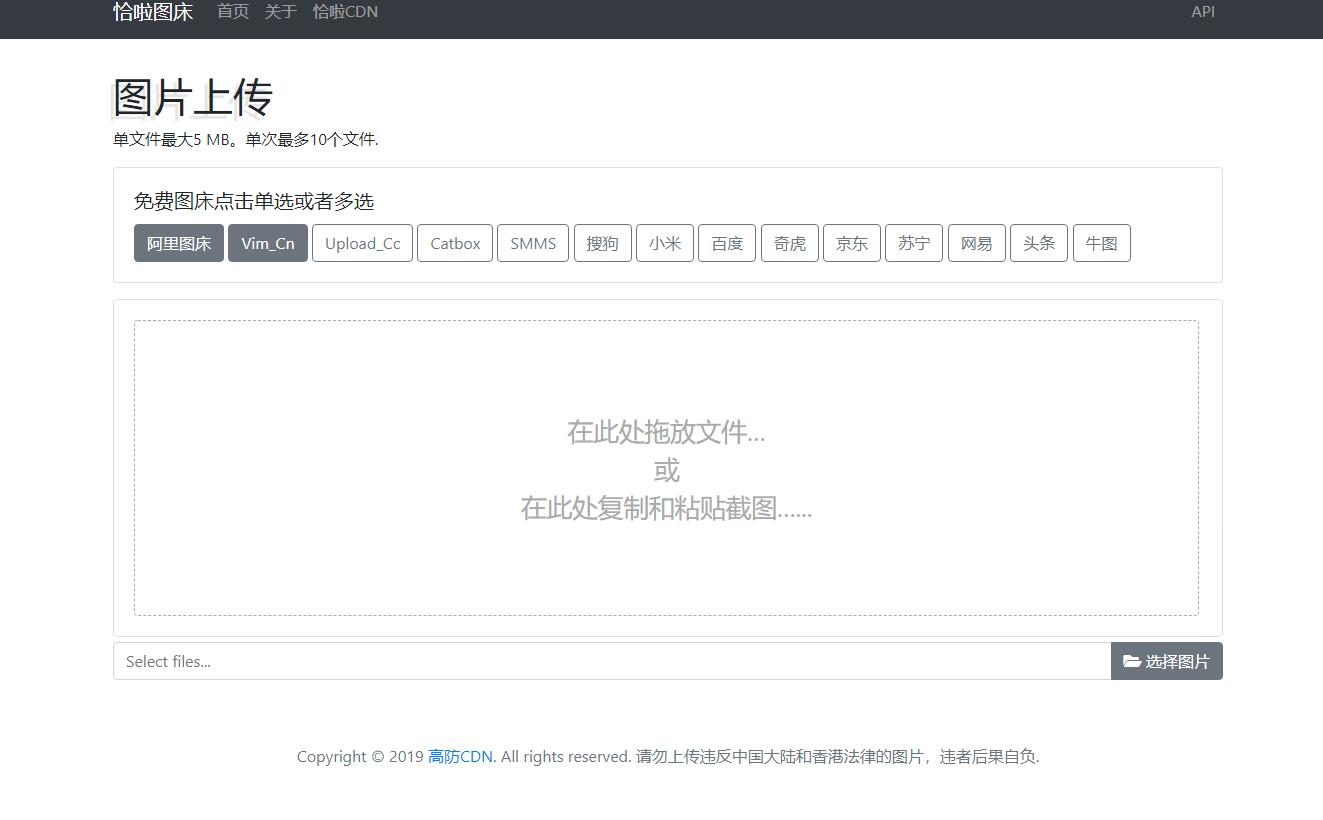Turn on the 奇虎 image host
The height and width of the screenshot is (820, 1323).
tap(790, 243)
